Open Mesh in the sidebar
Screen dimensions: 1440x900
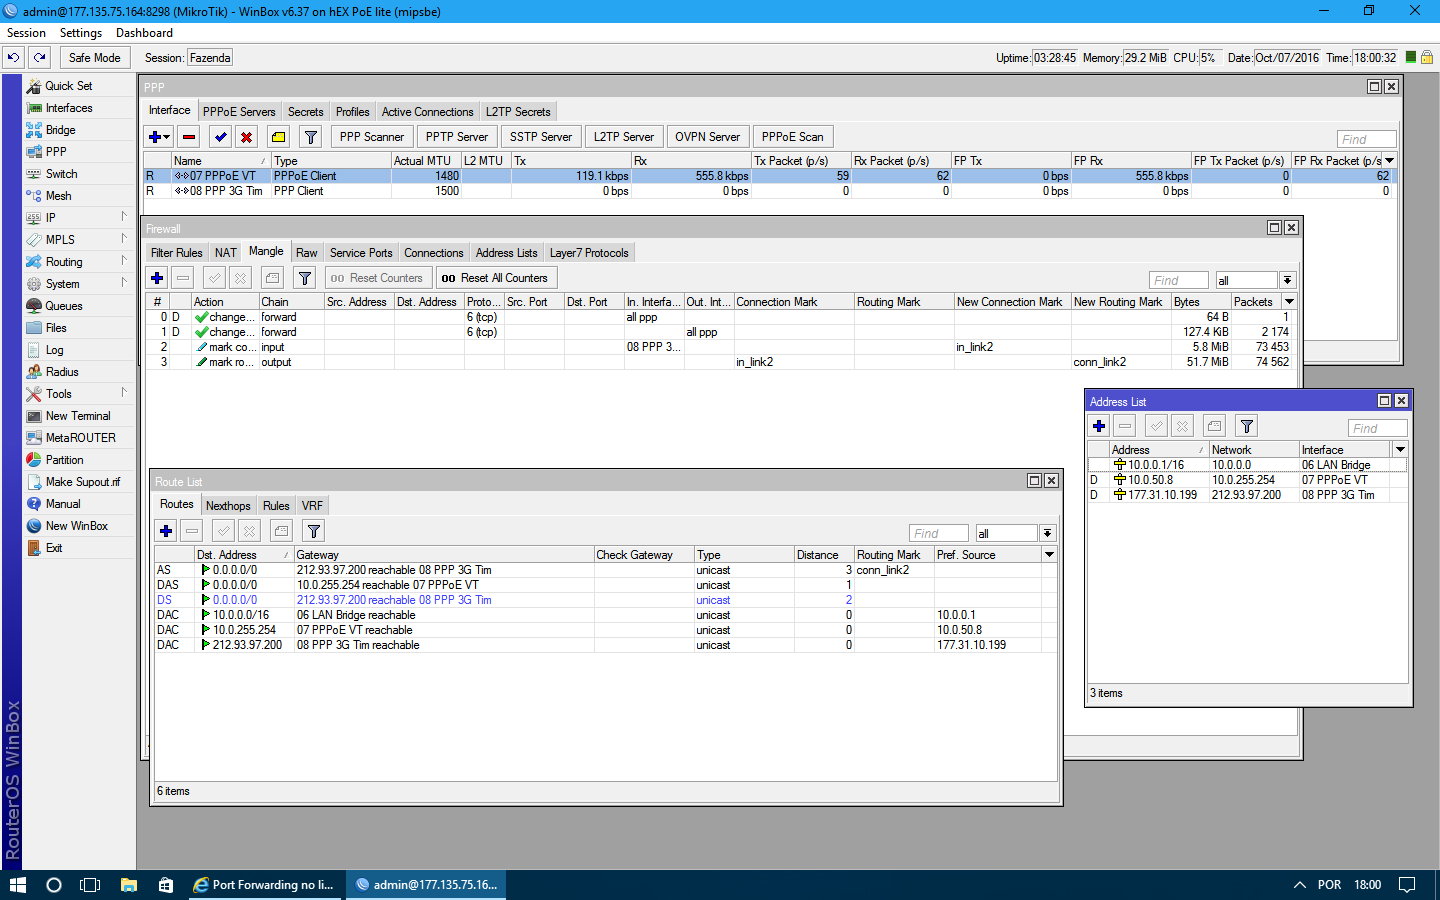[x=59, y=196]
